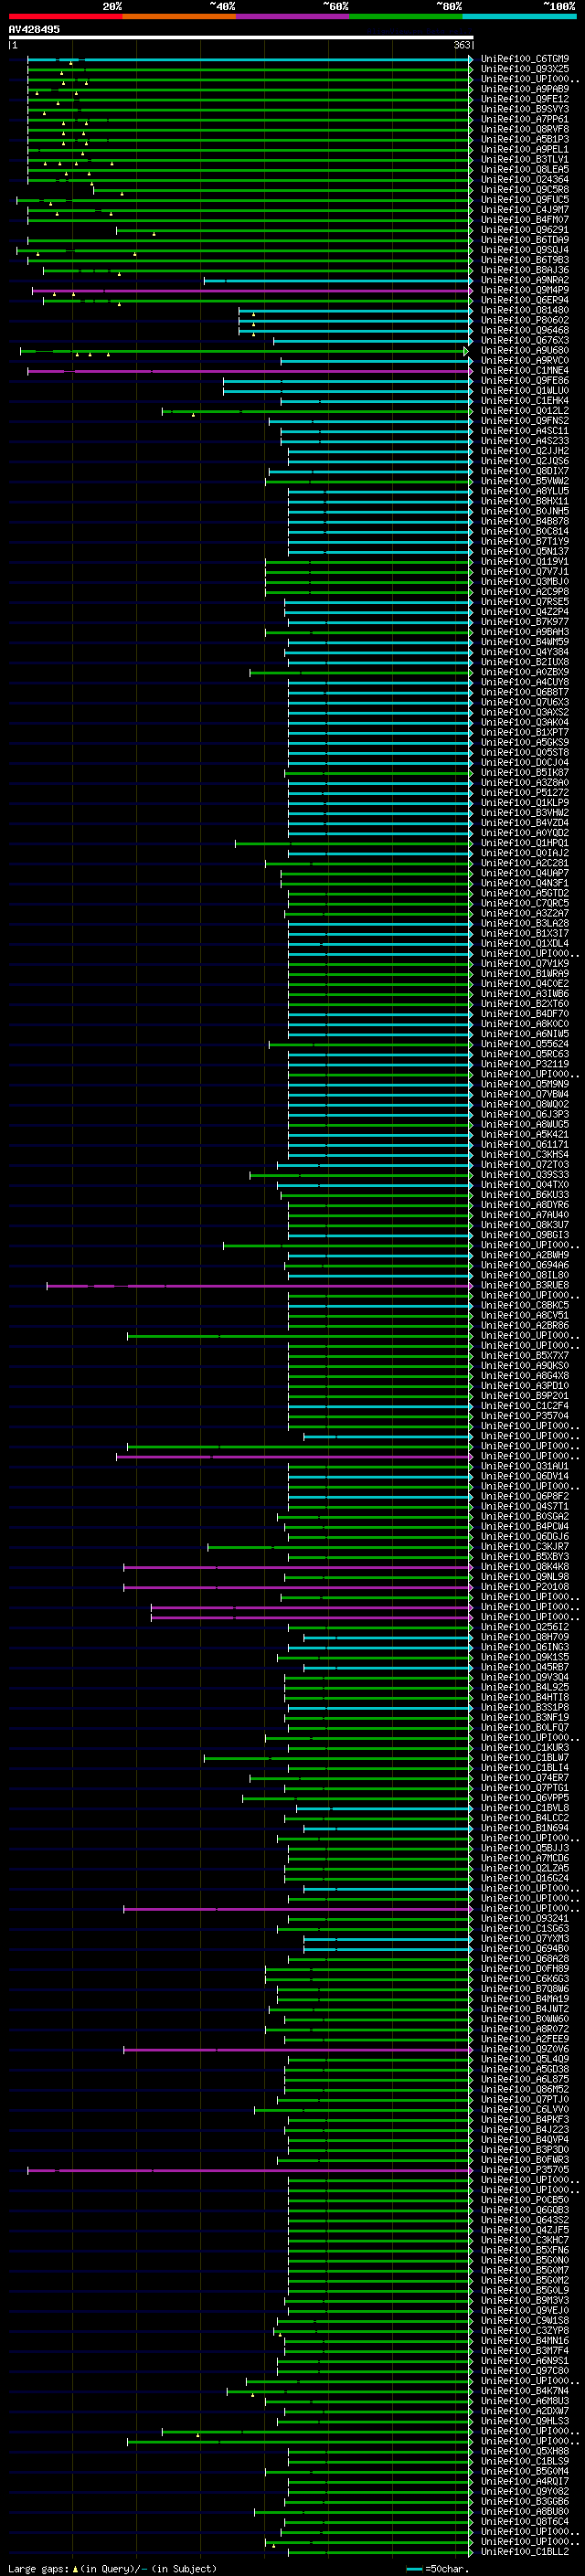The height and width of the screenshot is (2576, 585).
Task: Open hit UniRef100_A7PP61
Action: 524,119
